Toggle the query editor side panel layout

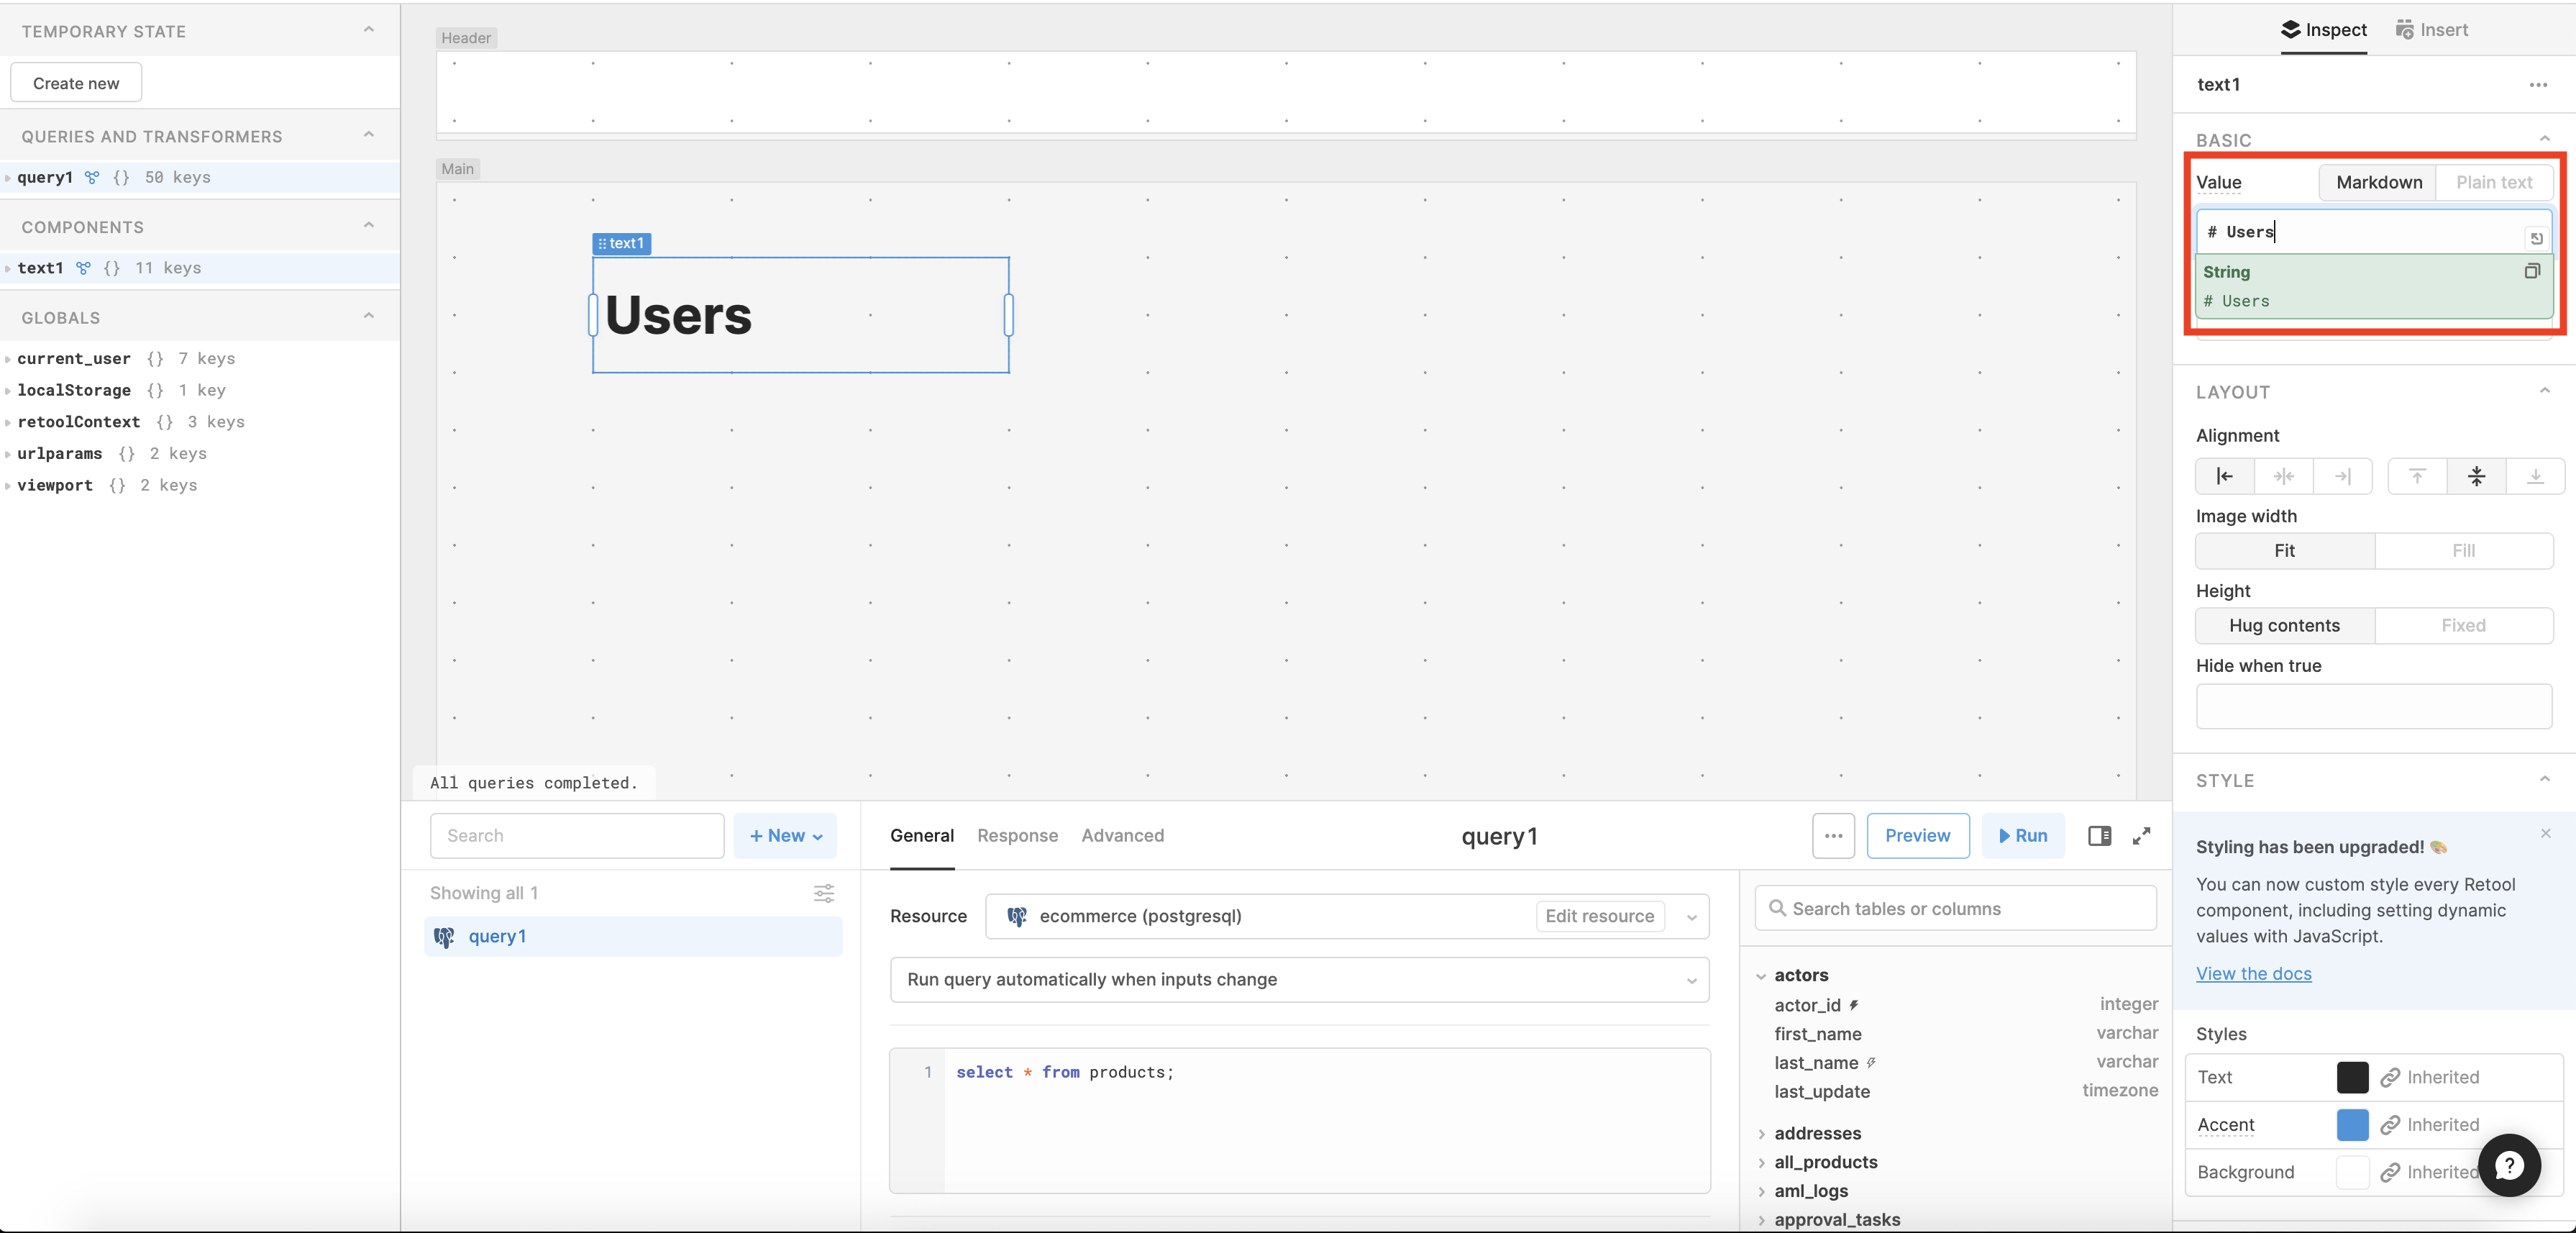(2099, 836)
